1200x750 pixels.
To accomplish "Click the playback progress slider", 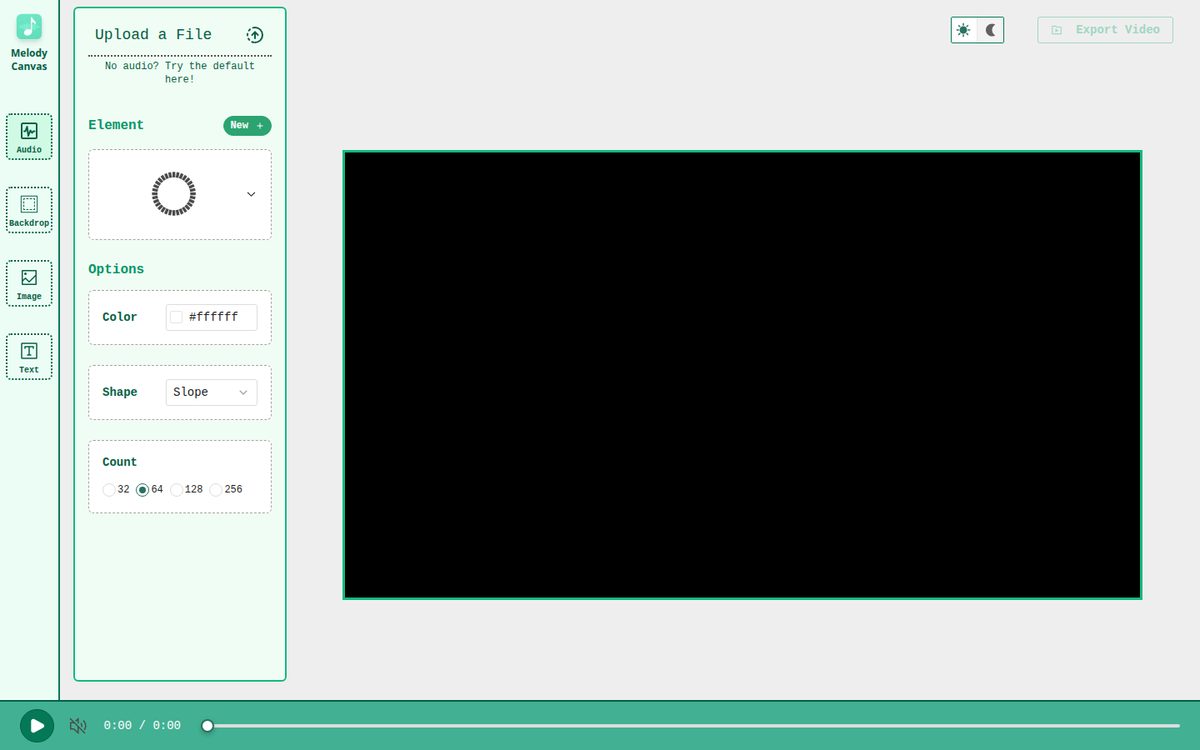I will coord(693,726).
